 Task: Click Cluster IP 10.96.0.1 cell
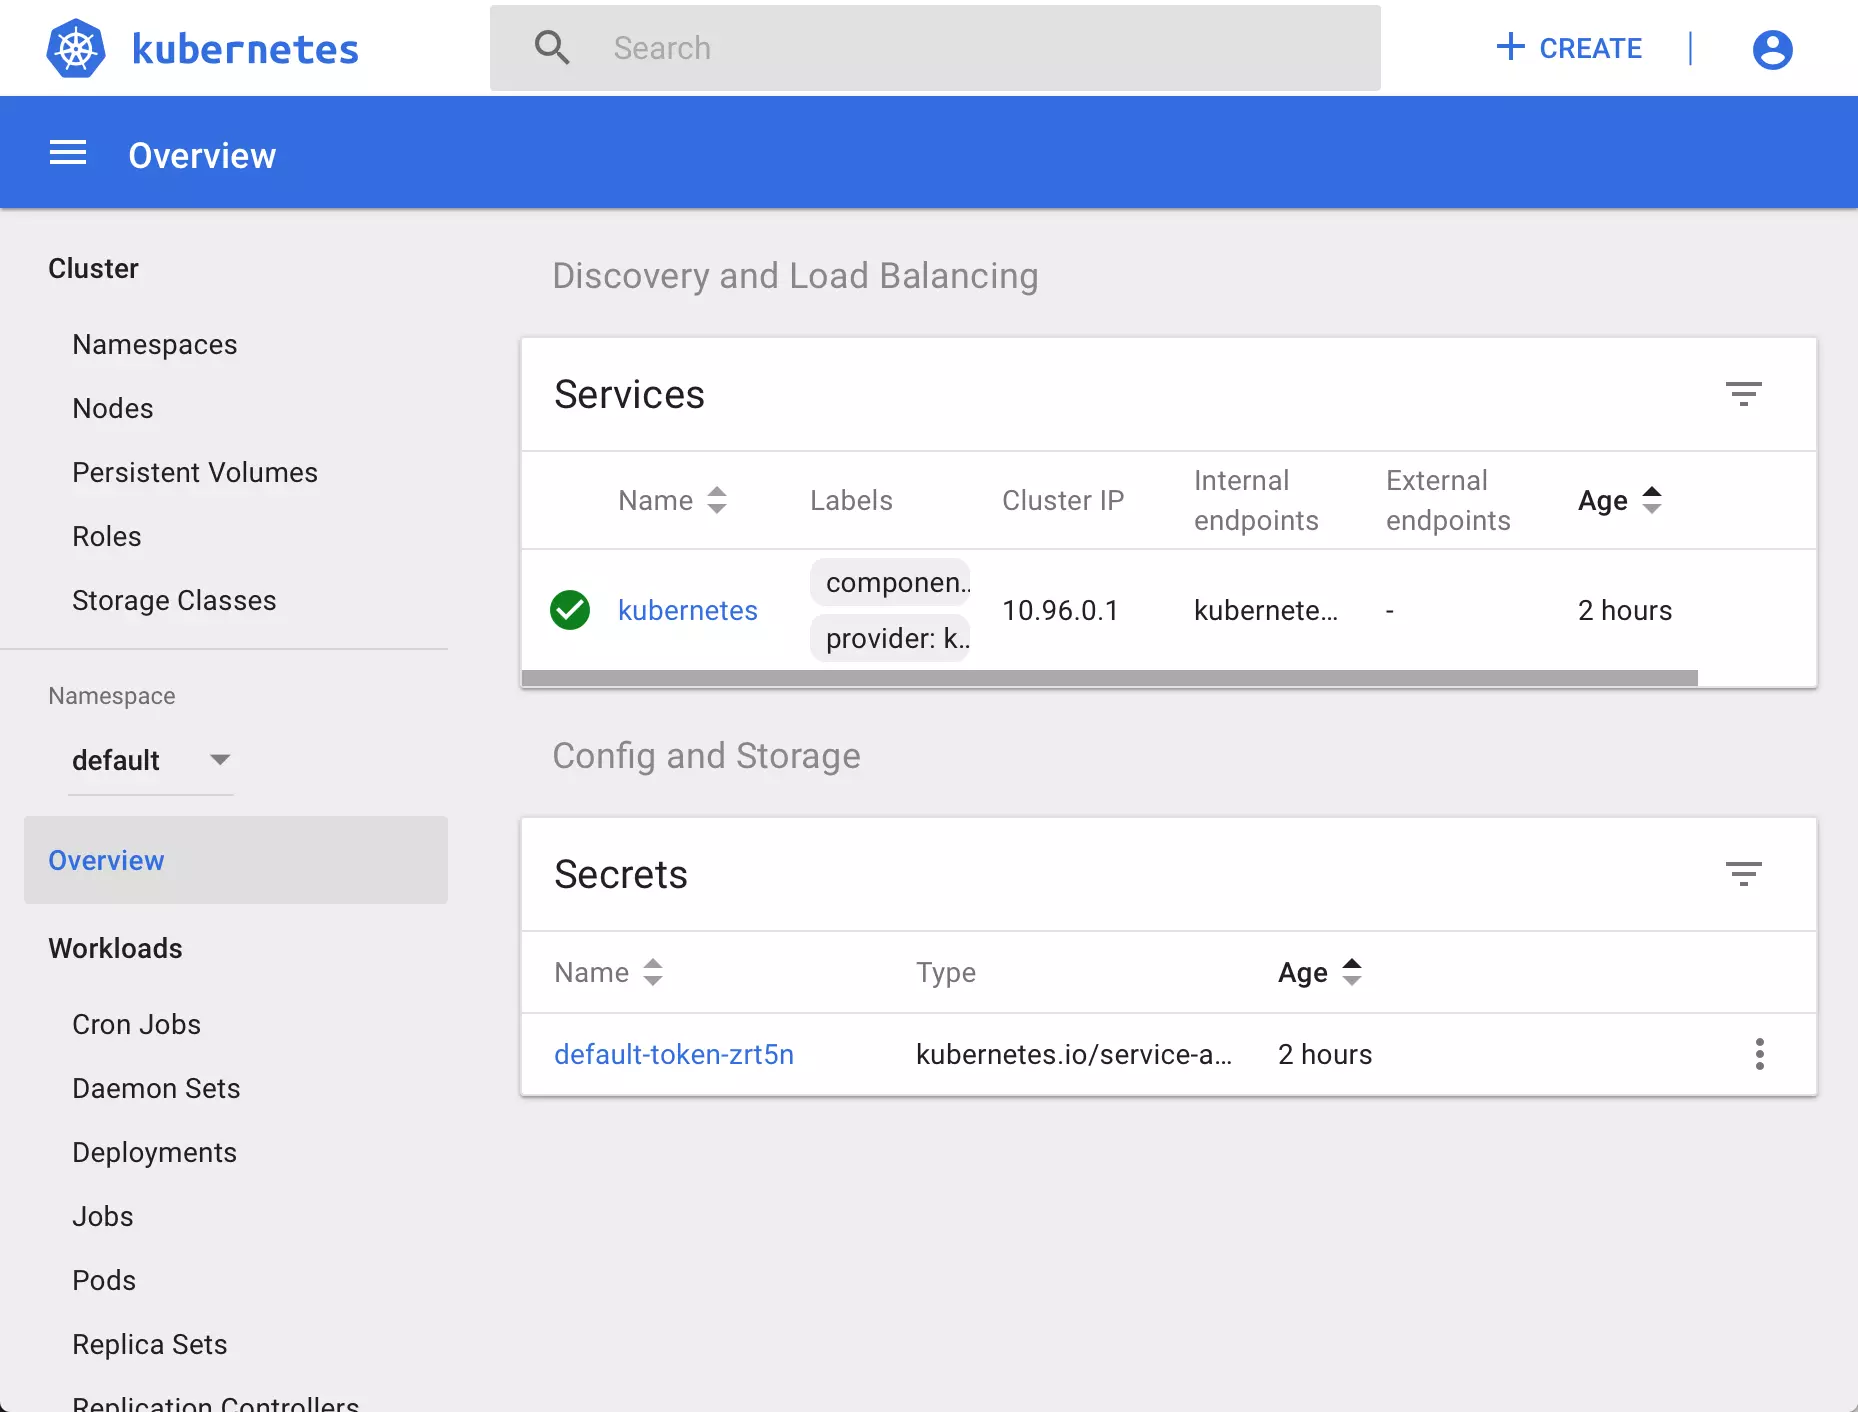(x=1060, y=610)
